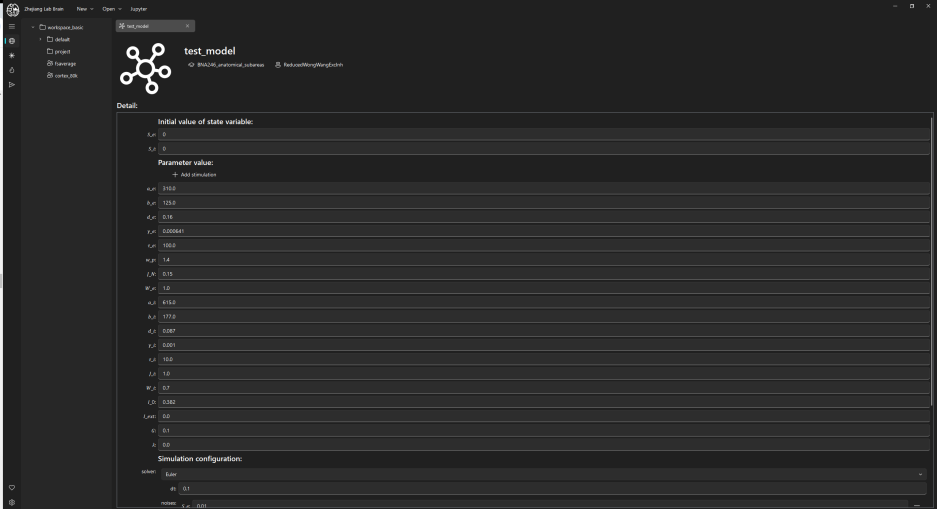Edit the W_e field showing 1.0
The image size is (937, 509).
tap(544, 288)
